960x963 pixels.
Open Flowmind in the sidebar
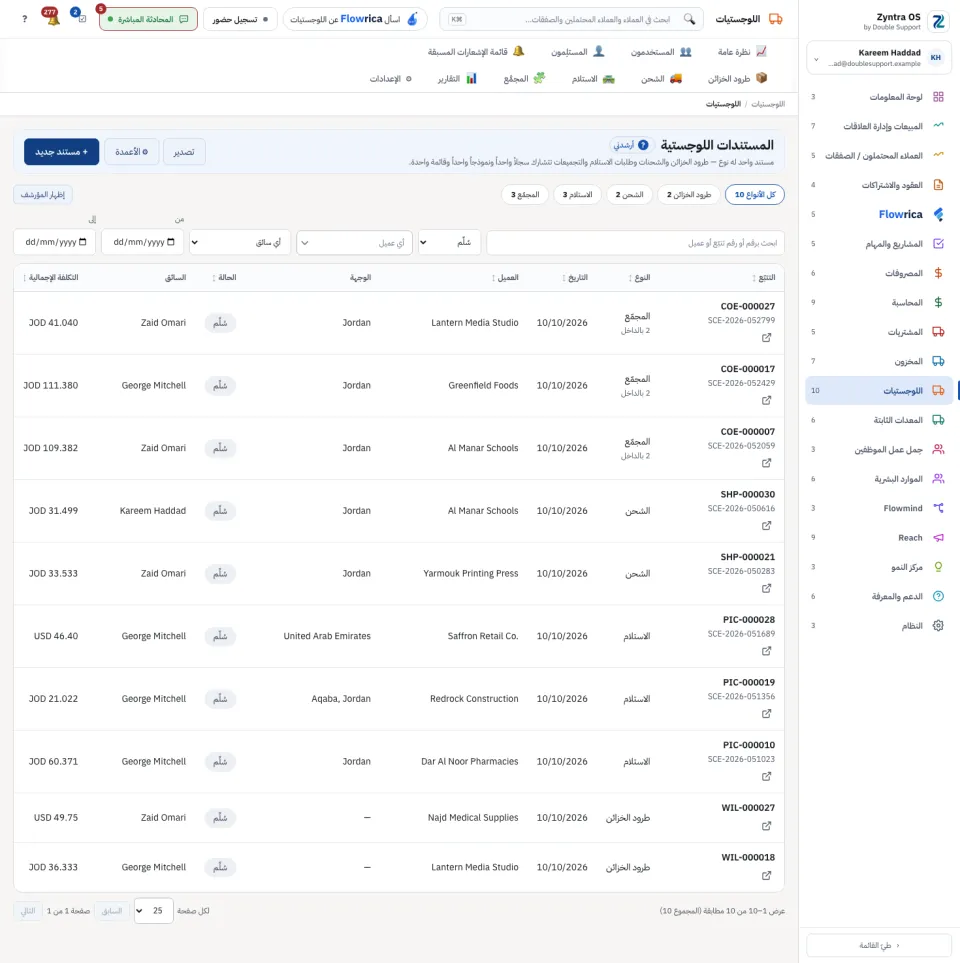point(879,508)
